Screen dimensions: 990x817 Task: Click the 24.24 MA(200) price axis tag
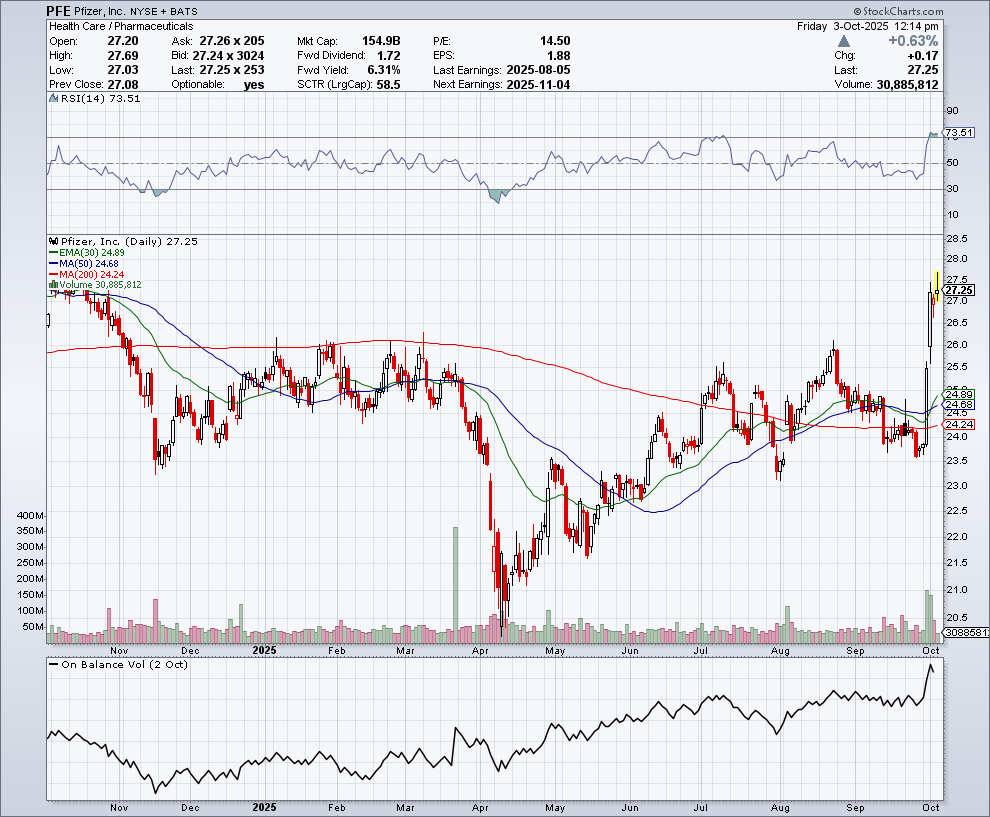(958, 425)
